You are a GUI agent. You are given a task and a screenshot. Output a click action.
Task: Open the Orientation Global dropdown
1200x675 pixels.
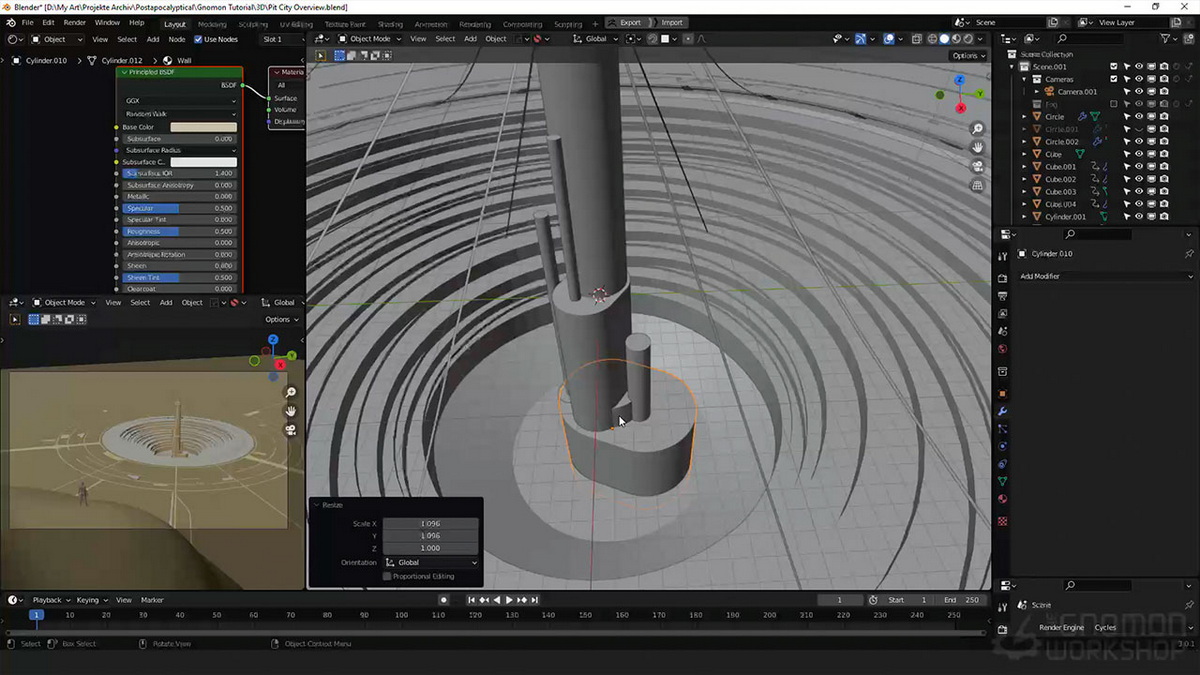431,563
